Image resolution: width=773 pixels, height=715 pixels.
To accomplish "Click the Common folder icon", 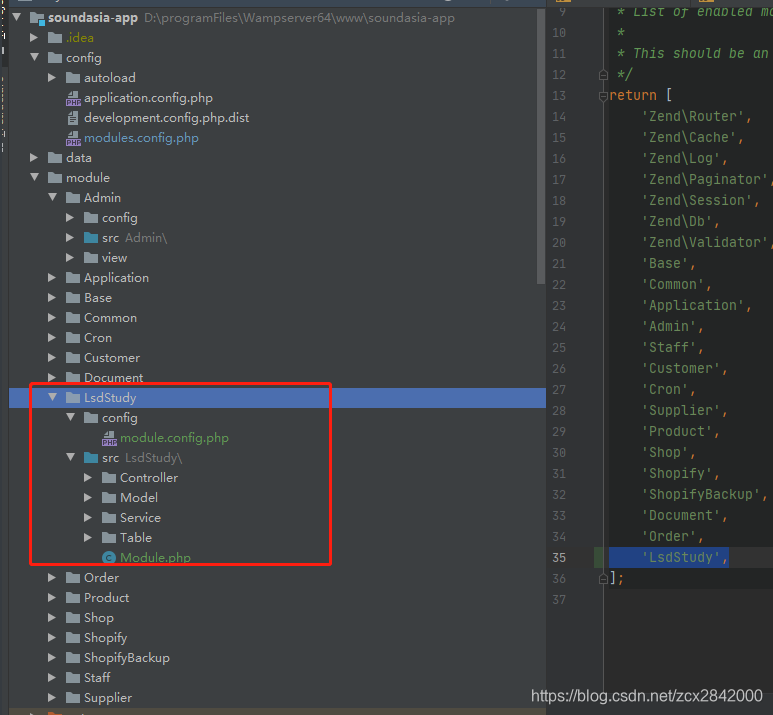I will point(73,318).
